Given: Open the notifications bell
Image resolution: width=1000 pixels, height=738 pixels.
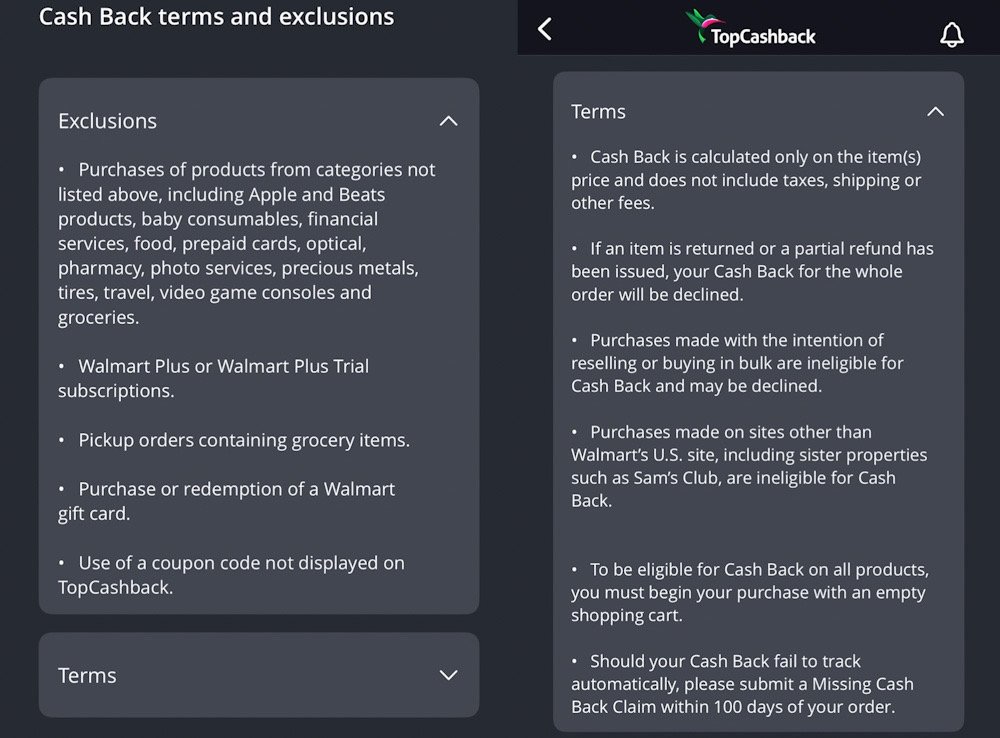Looking at the screenshot, I should point(951,34).
